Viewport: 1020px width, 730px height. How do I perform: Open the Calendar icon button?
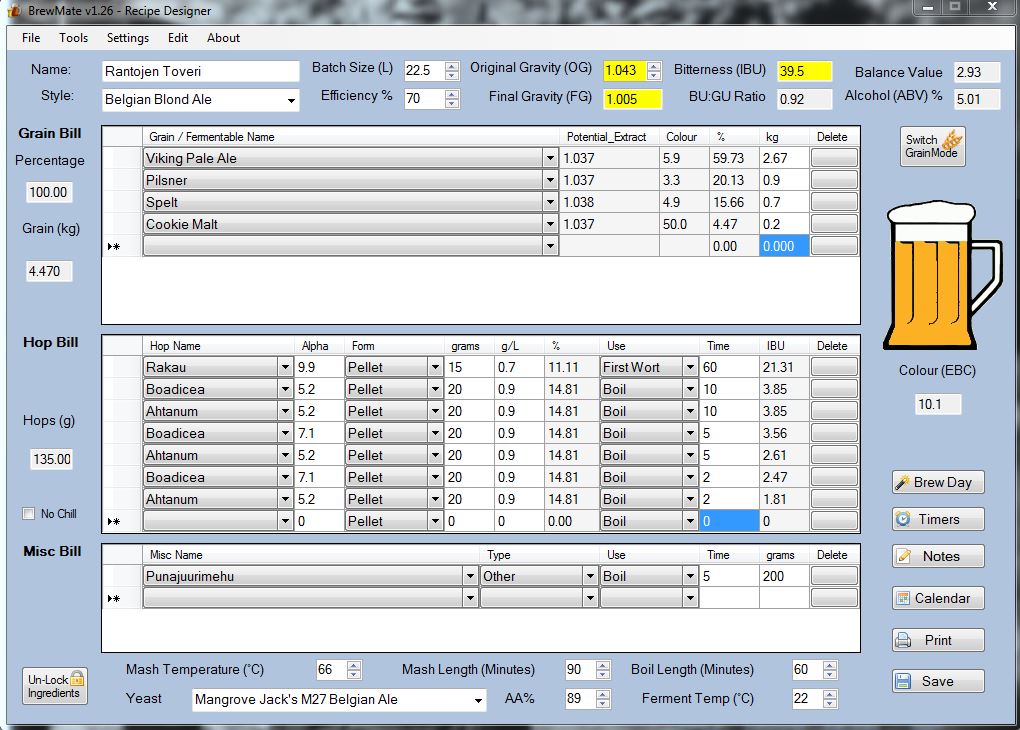click(x=937, y=598)
